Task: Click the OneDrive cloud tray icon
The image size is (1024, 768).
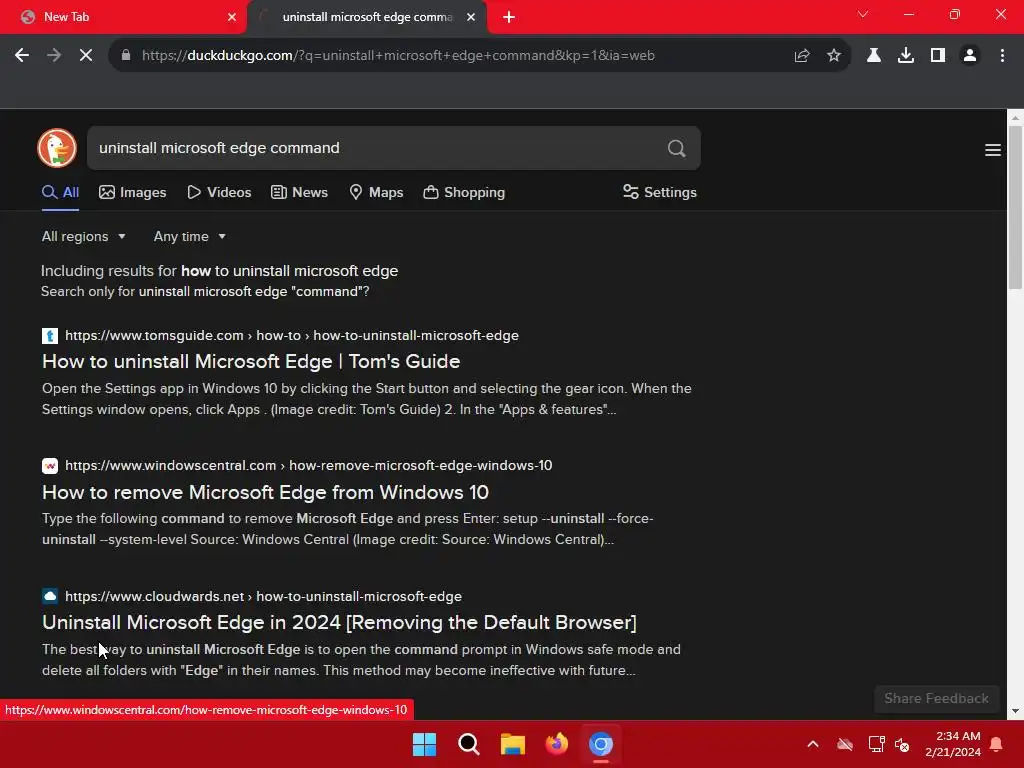Action: click(x=845, y=744)
